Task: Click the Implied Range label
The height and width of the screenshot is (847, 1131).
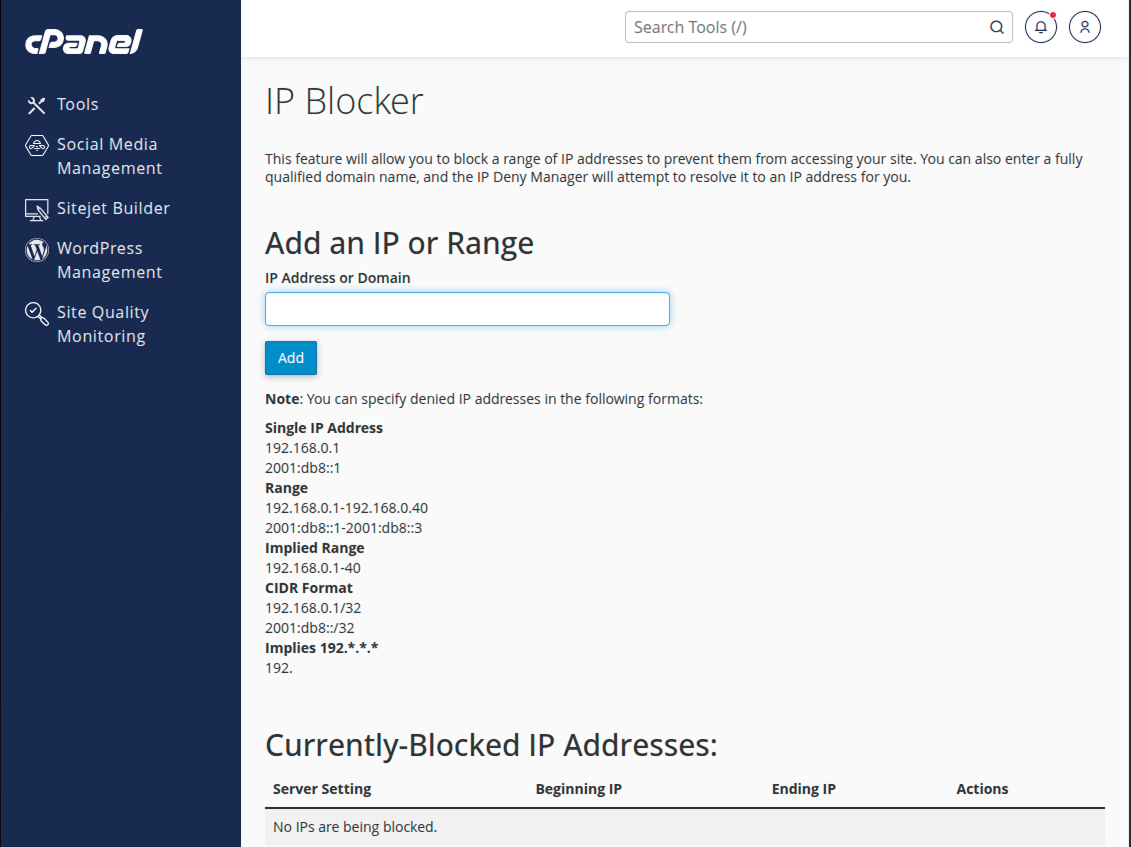Action: click(x=314, y=548)
